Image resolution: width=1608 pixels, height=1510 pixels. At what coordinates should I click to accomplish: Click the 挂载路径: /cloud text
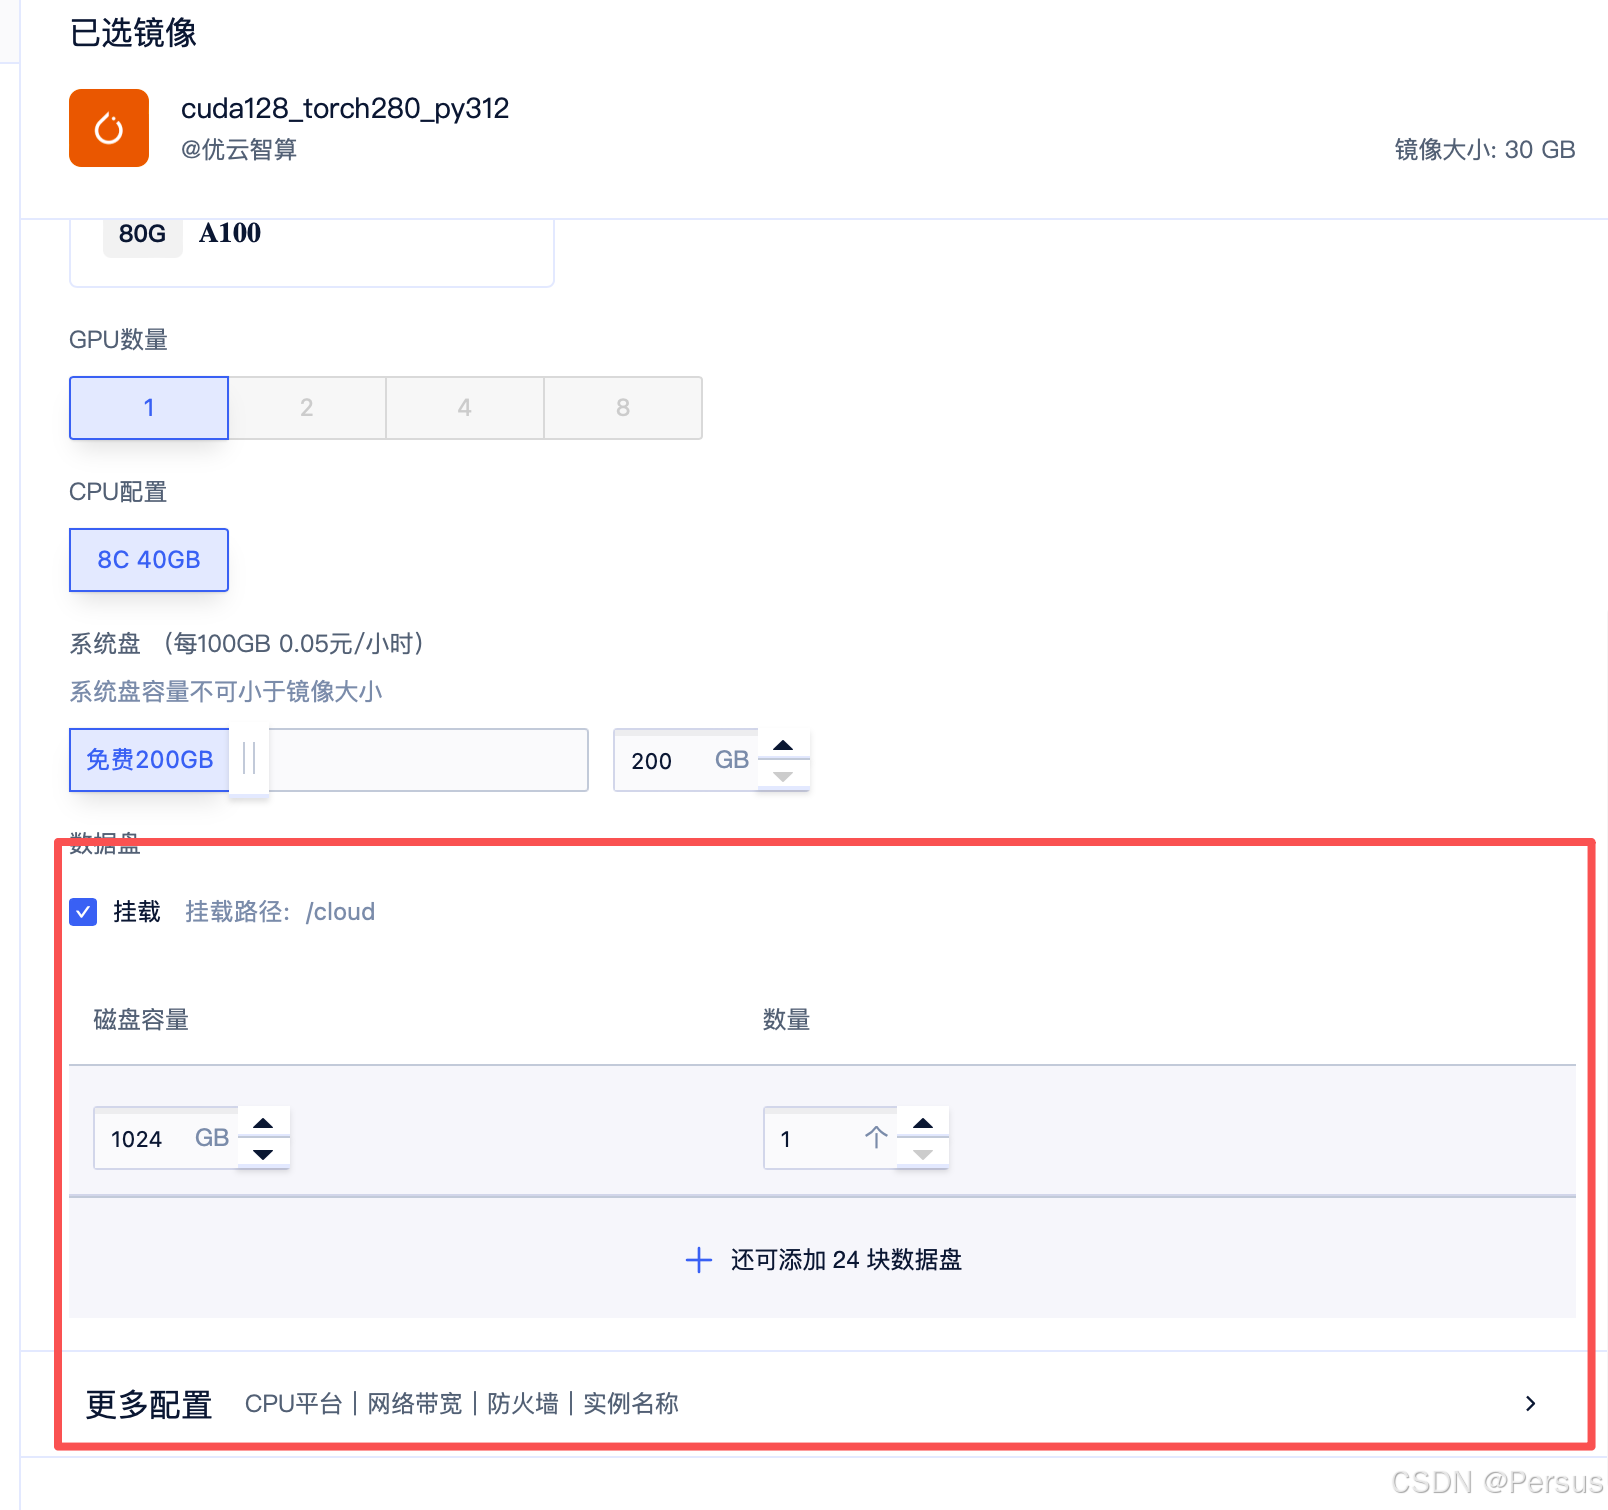coord(280,912)
